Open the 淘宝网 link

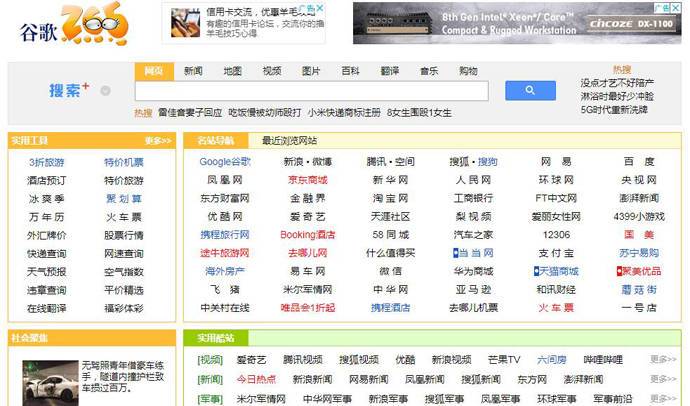click(x=390, y=198)
